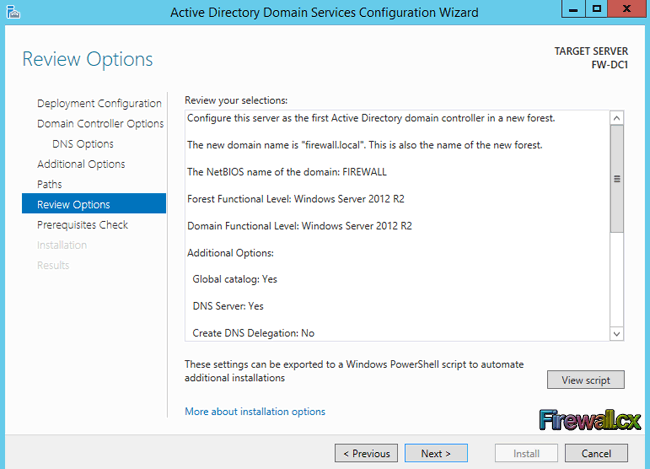Click the FW-DC1 target server name

[x=609, y=65]
